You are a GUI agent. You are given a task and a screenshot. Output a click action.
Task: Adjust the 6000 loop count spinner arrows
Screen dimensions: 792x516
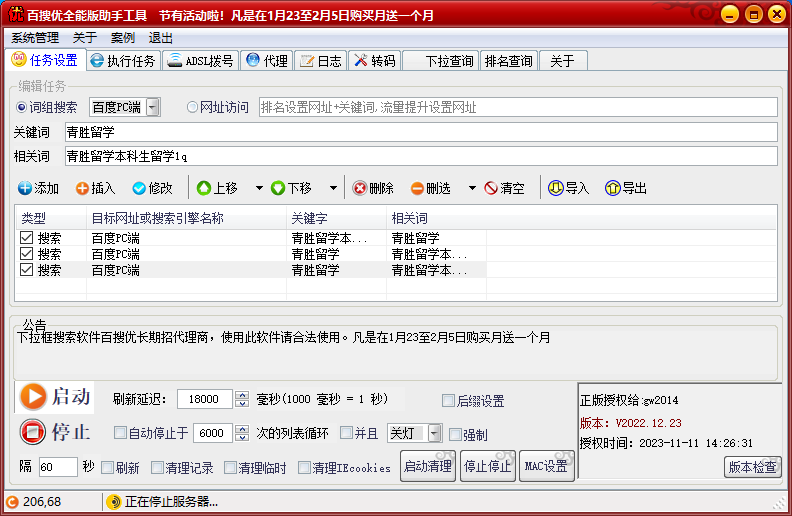coord(242,433)
